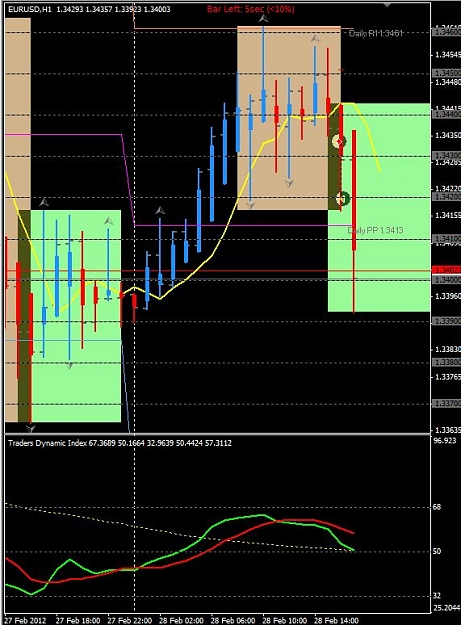Select the 'Daily R1 1.3461' pivot label

coord(376,33)
